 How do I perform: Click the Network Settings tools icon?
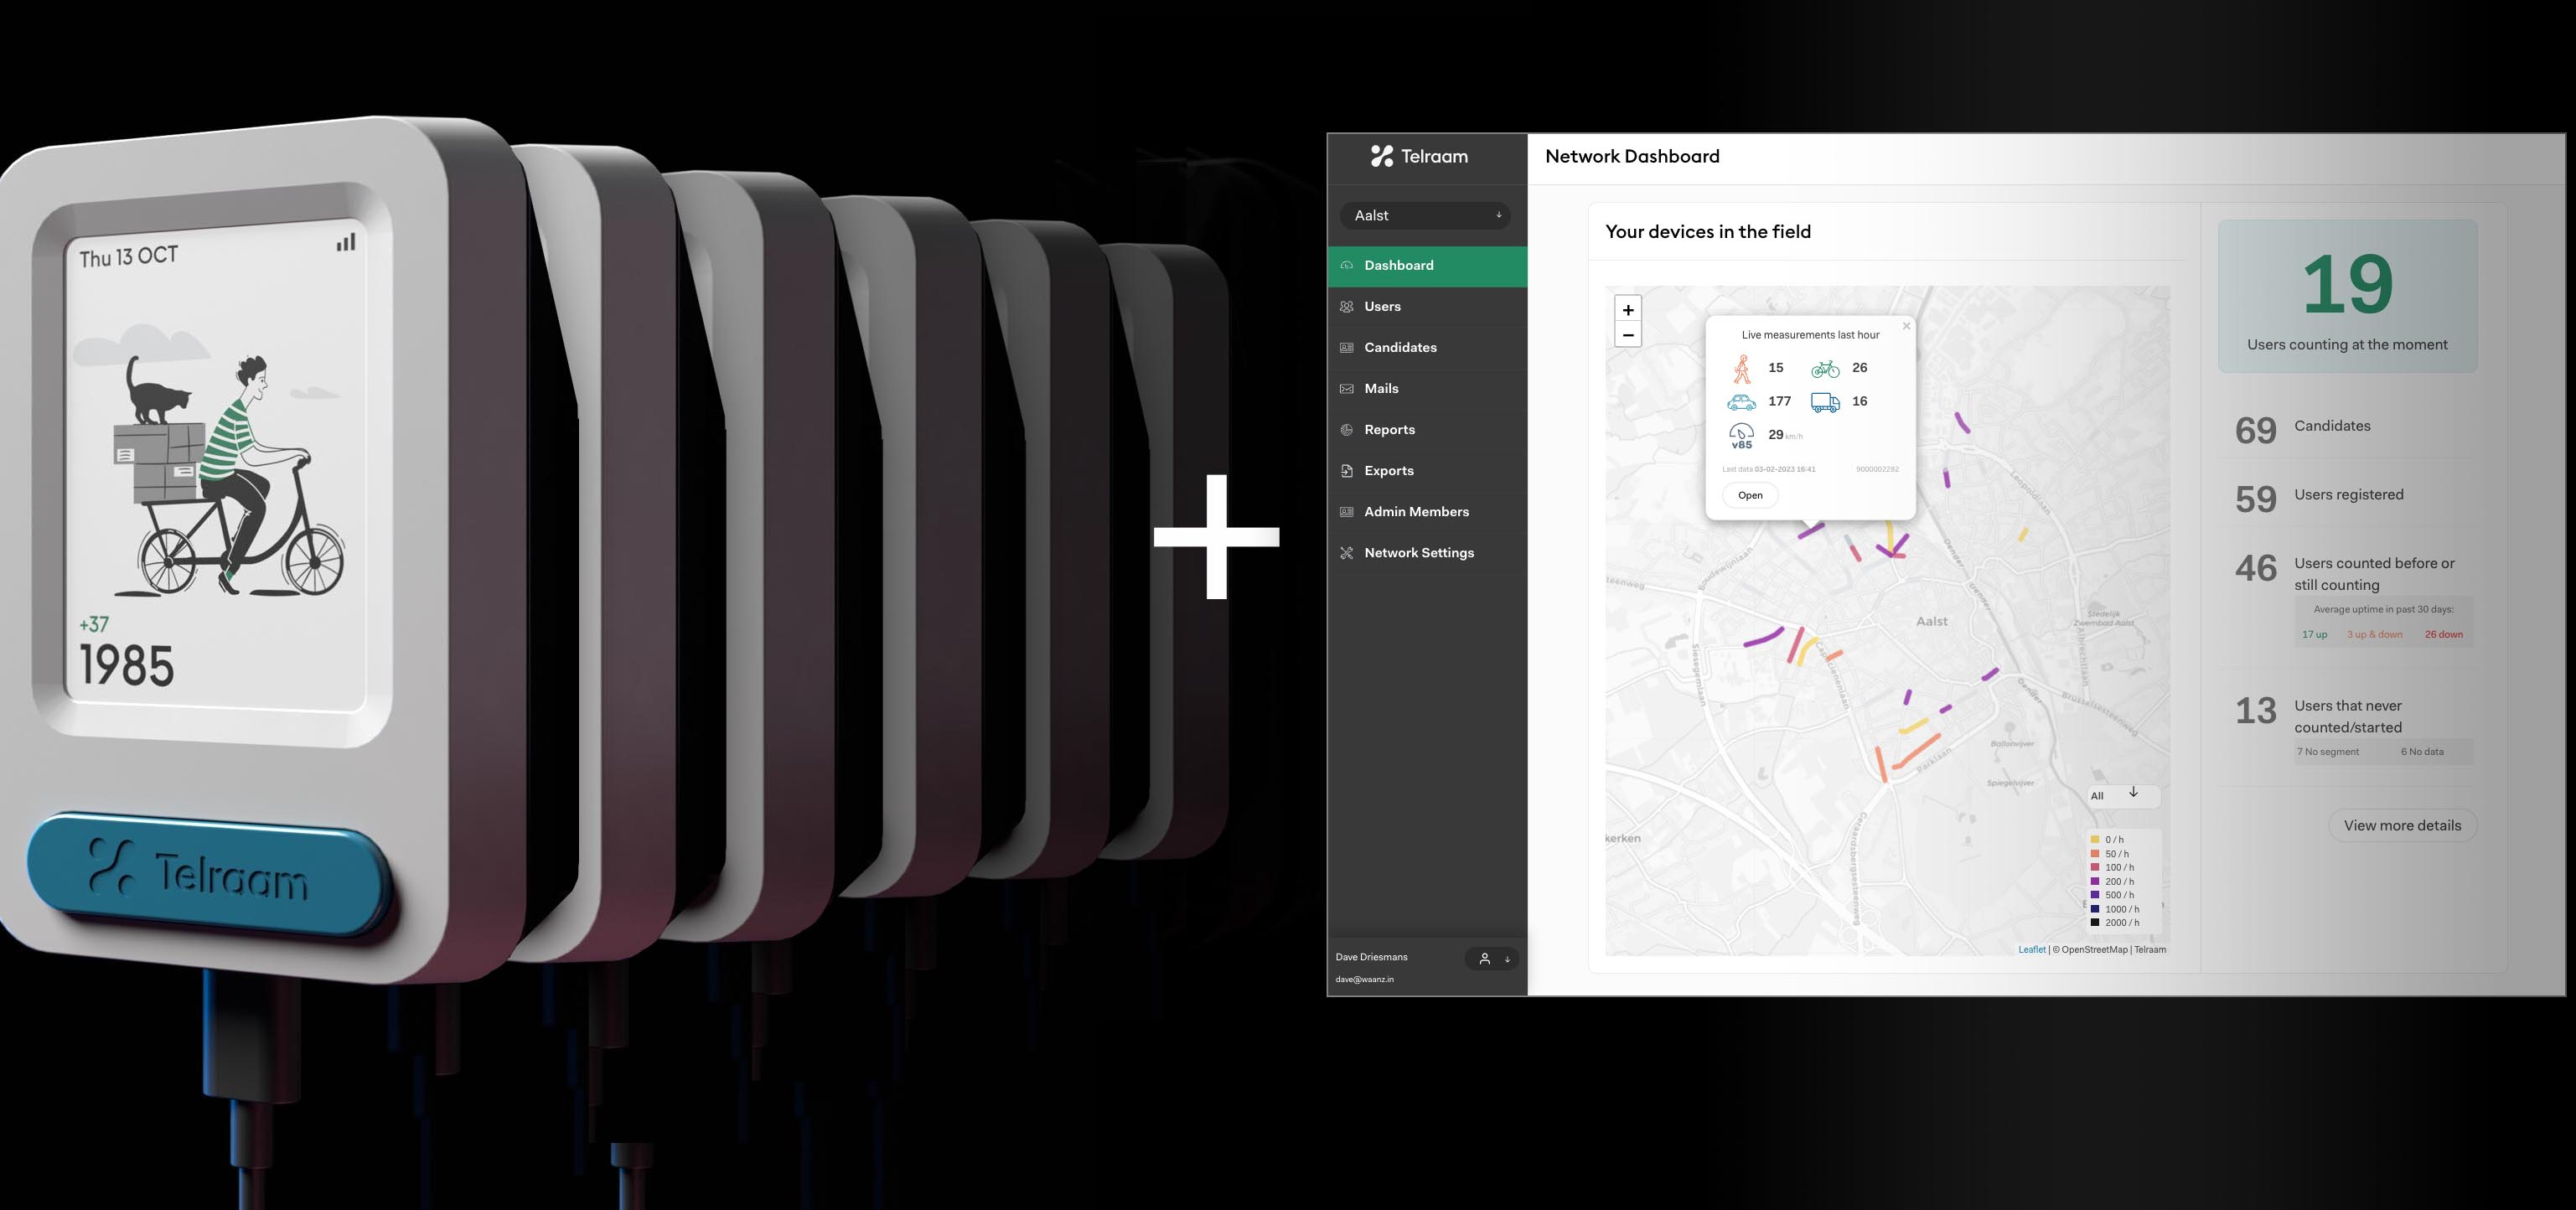(1346, 553)
